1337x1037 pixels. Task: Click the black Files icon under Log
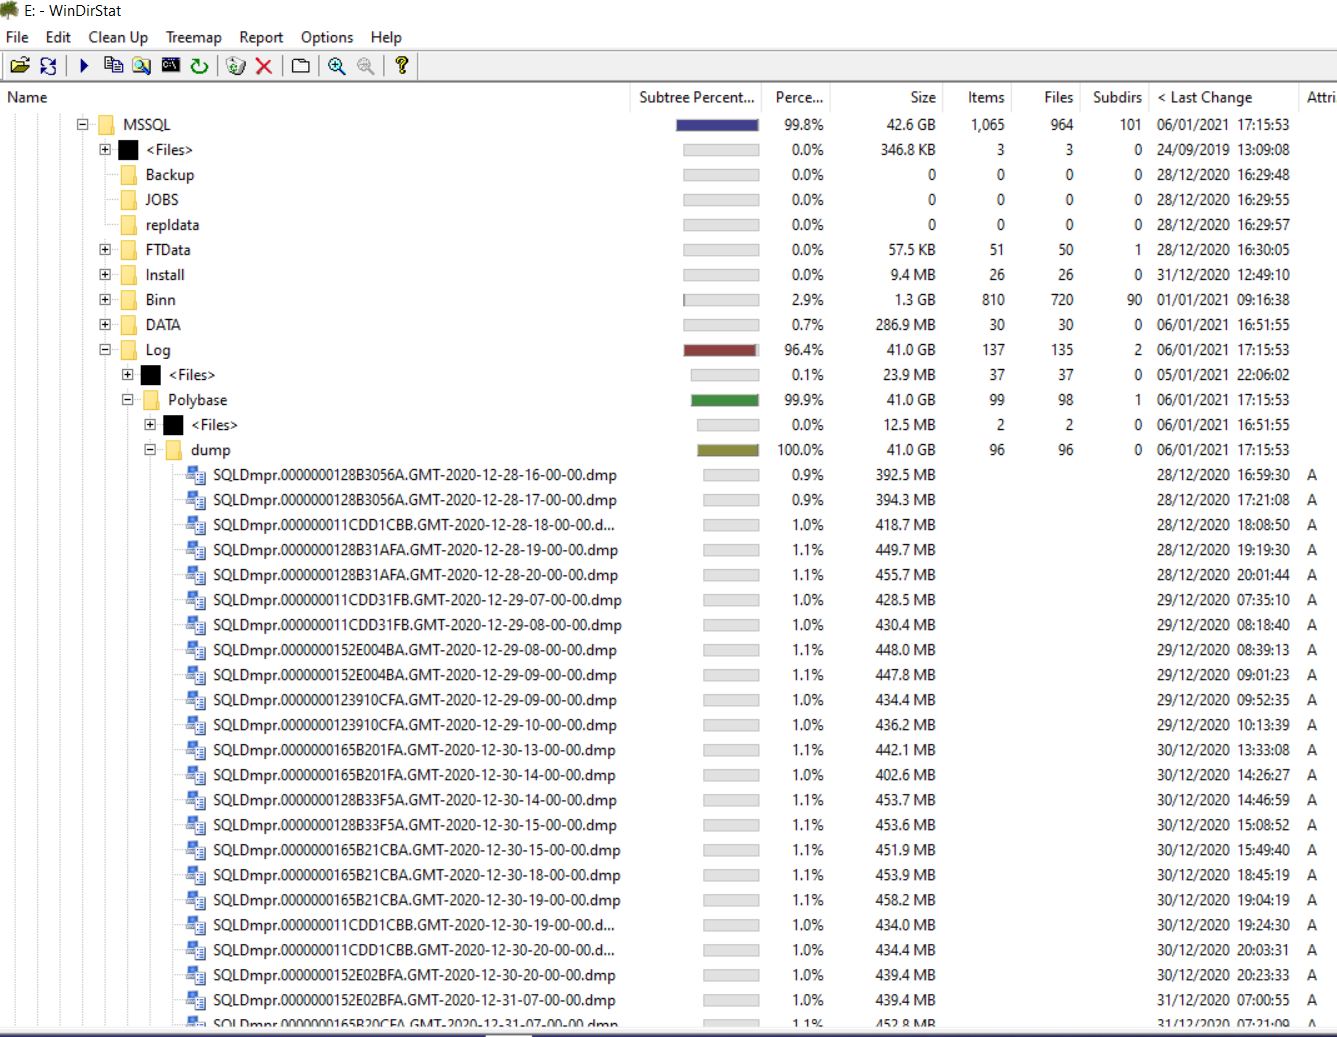(151, 375)
